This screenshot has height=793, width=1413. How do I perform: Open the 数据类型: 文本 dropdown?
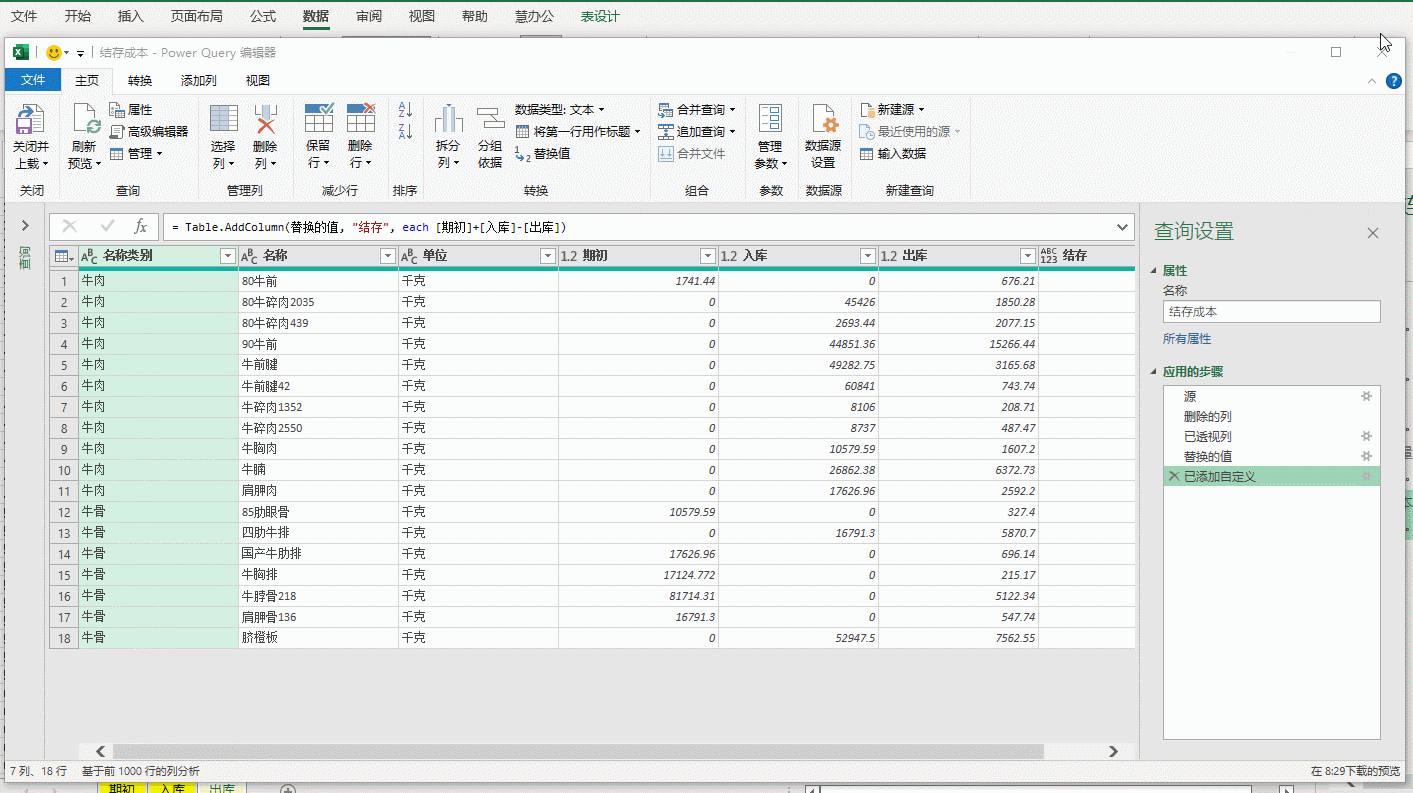point(560,110)
